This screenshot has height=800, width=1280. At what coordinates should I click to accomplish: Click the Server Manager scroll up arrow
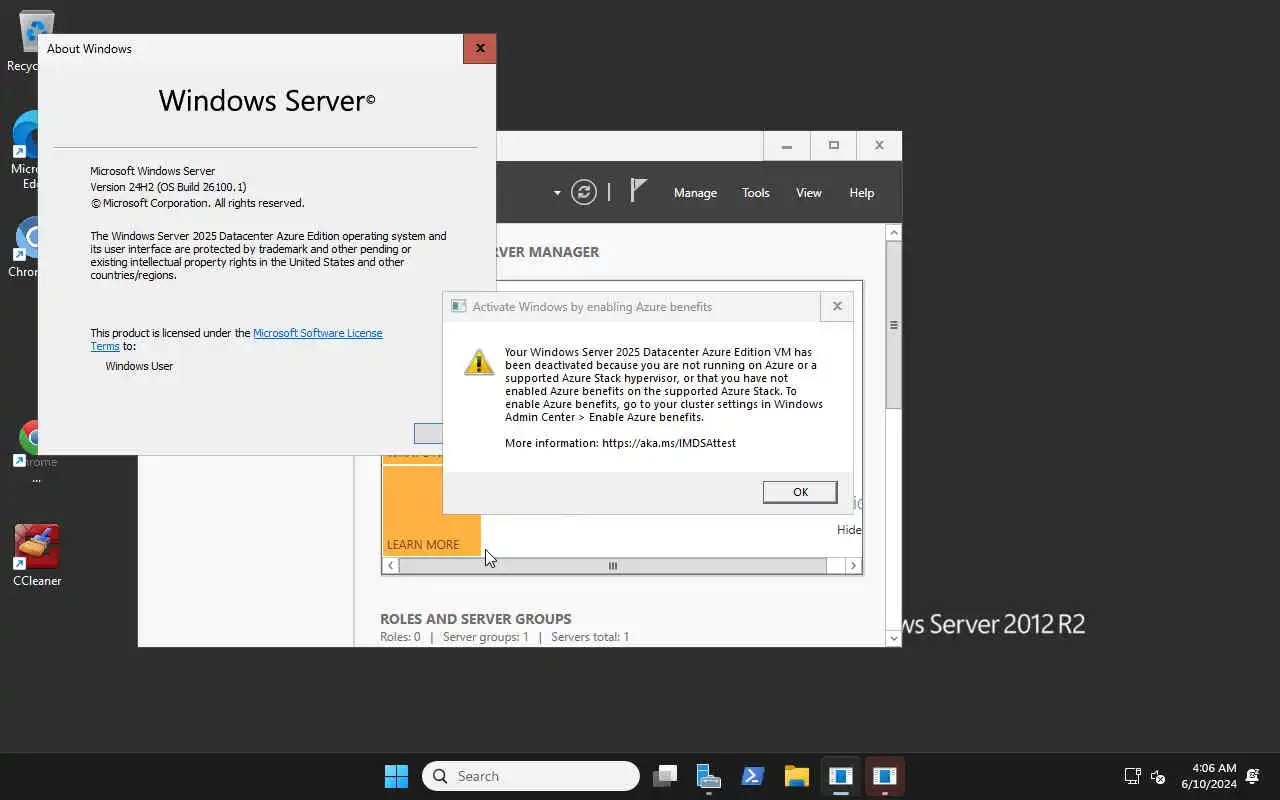(894, 233)
